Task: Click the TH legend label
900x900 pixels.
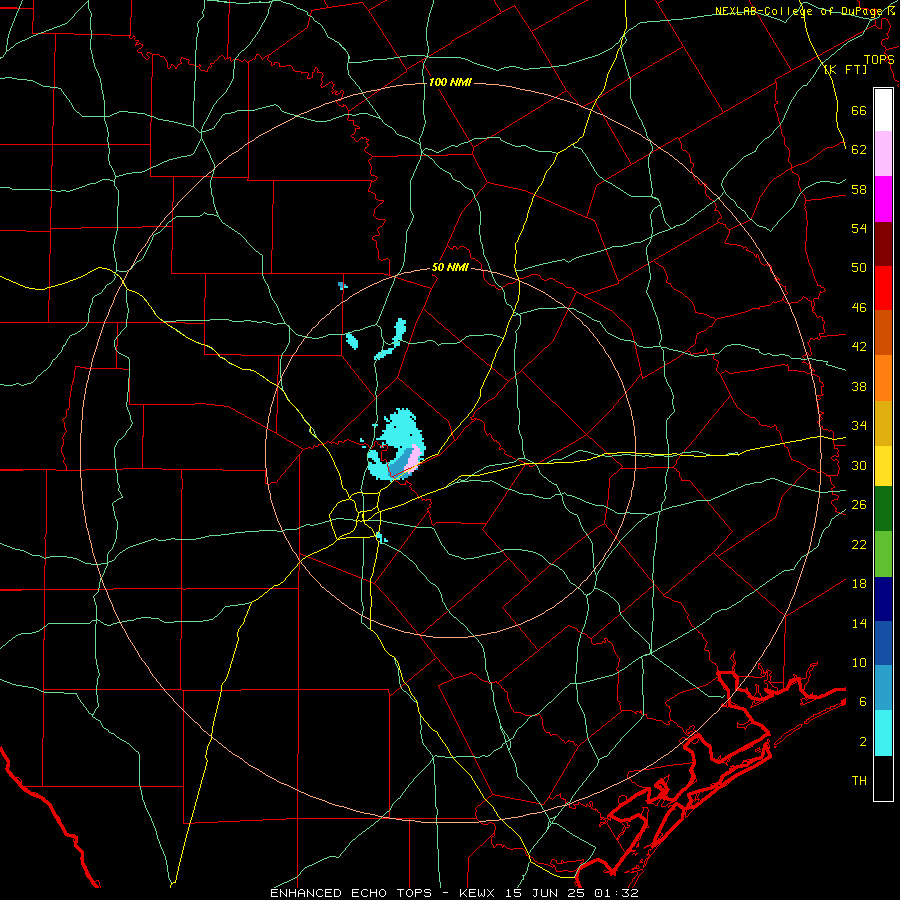Action: pos(859,781)
